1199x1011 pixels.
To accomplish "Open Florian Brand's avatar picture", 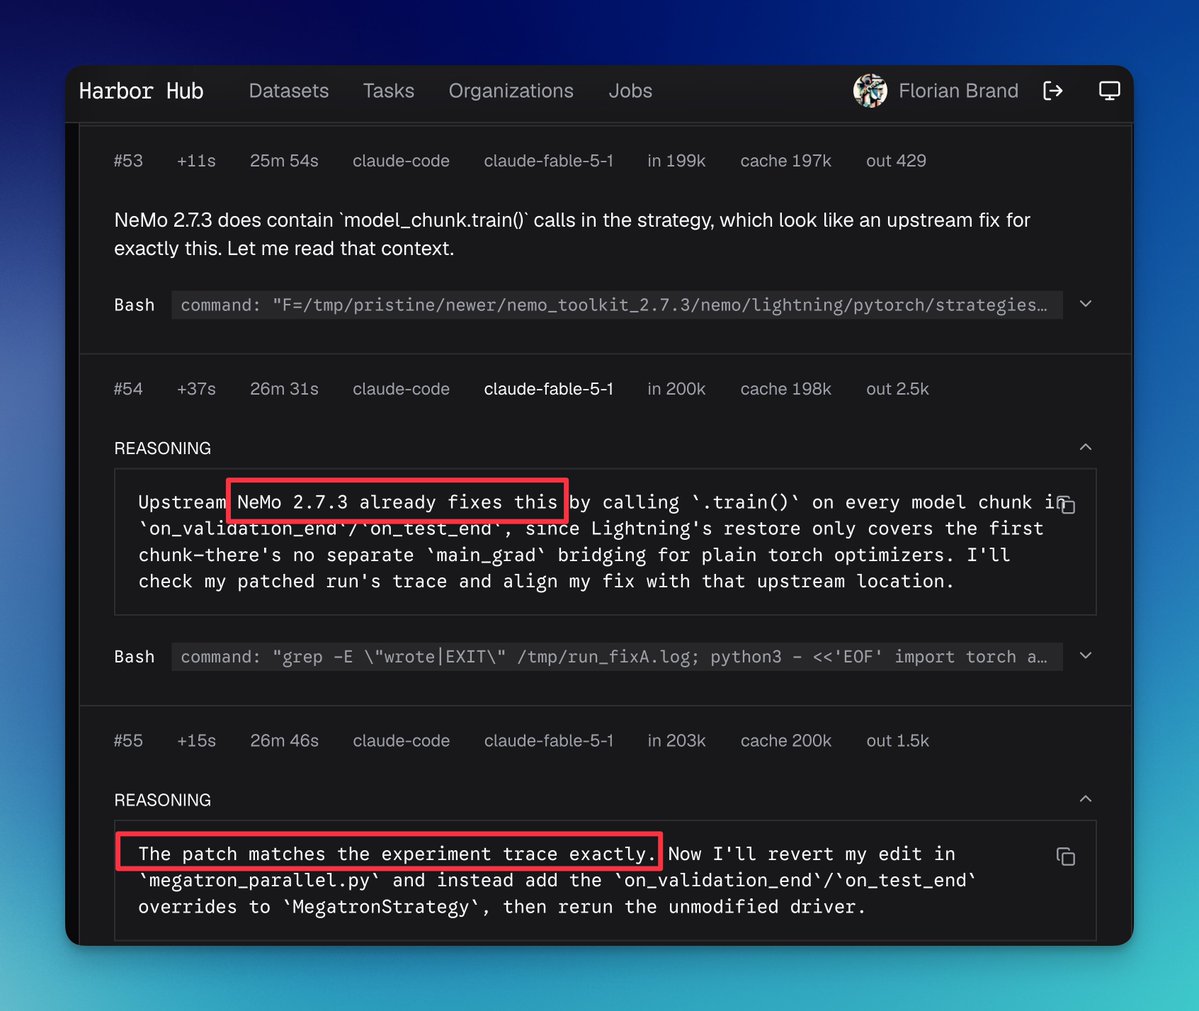I will 870,91.
